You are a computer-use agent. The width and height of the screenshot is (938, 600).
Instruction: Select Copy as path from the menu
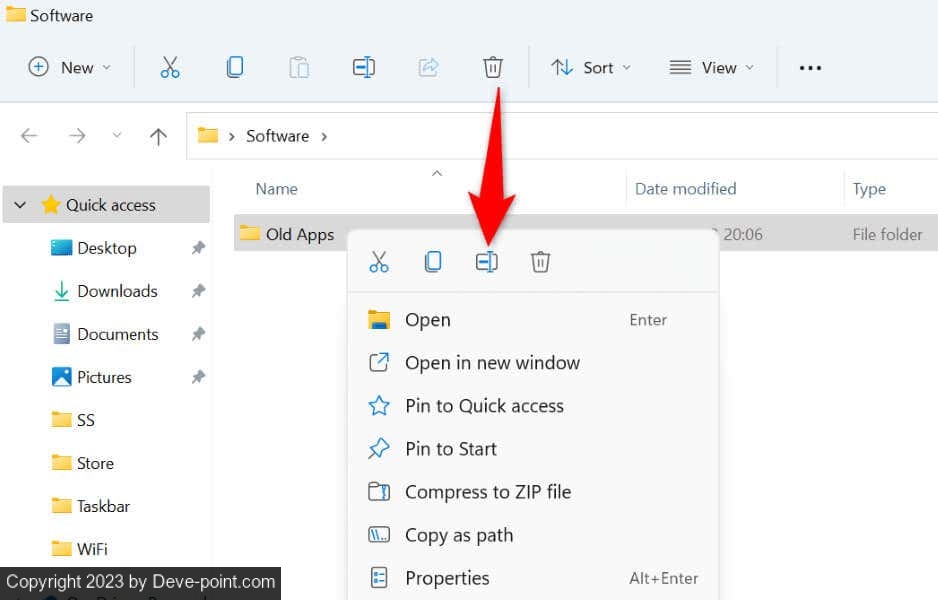click(458, 535)
